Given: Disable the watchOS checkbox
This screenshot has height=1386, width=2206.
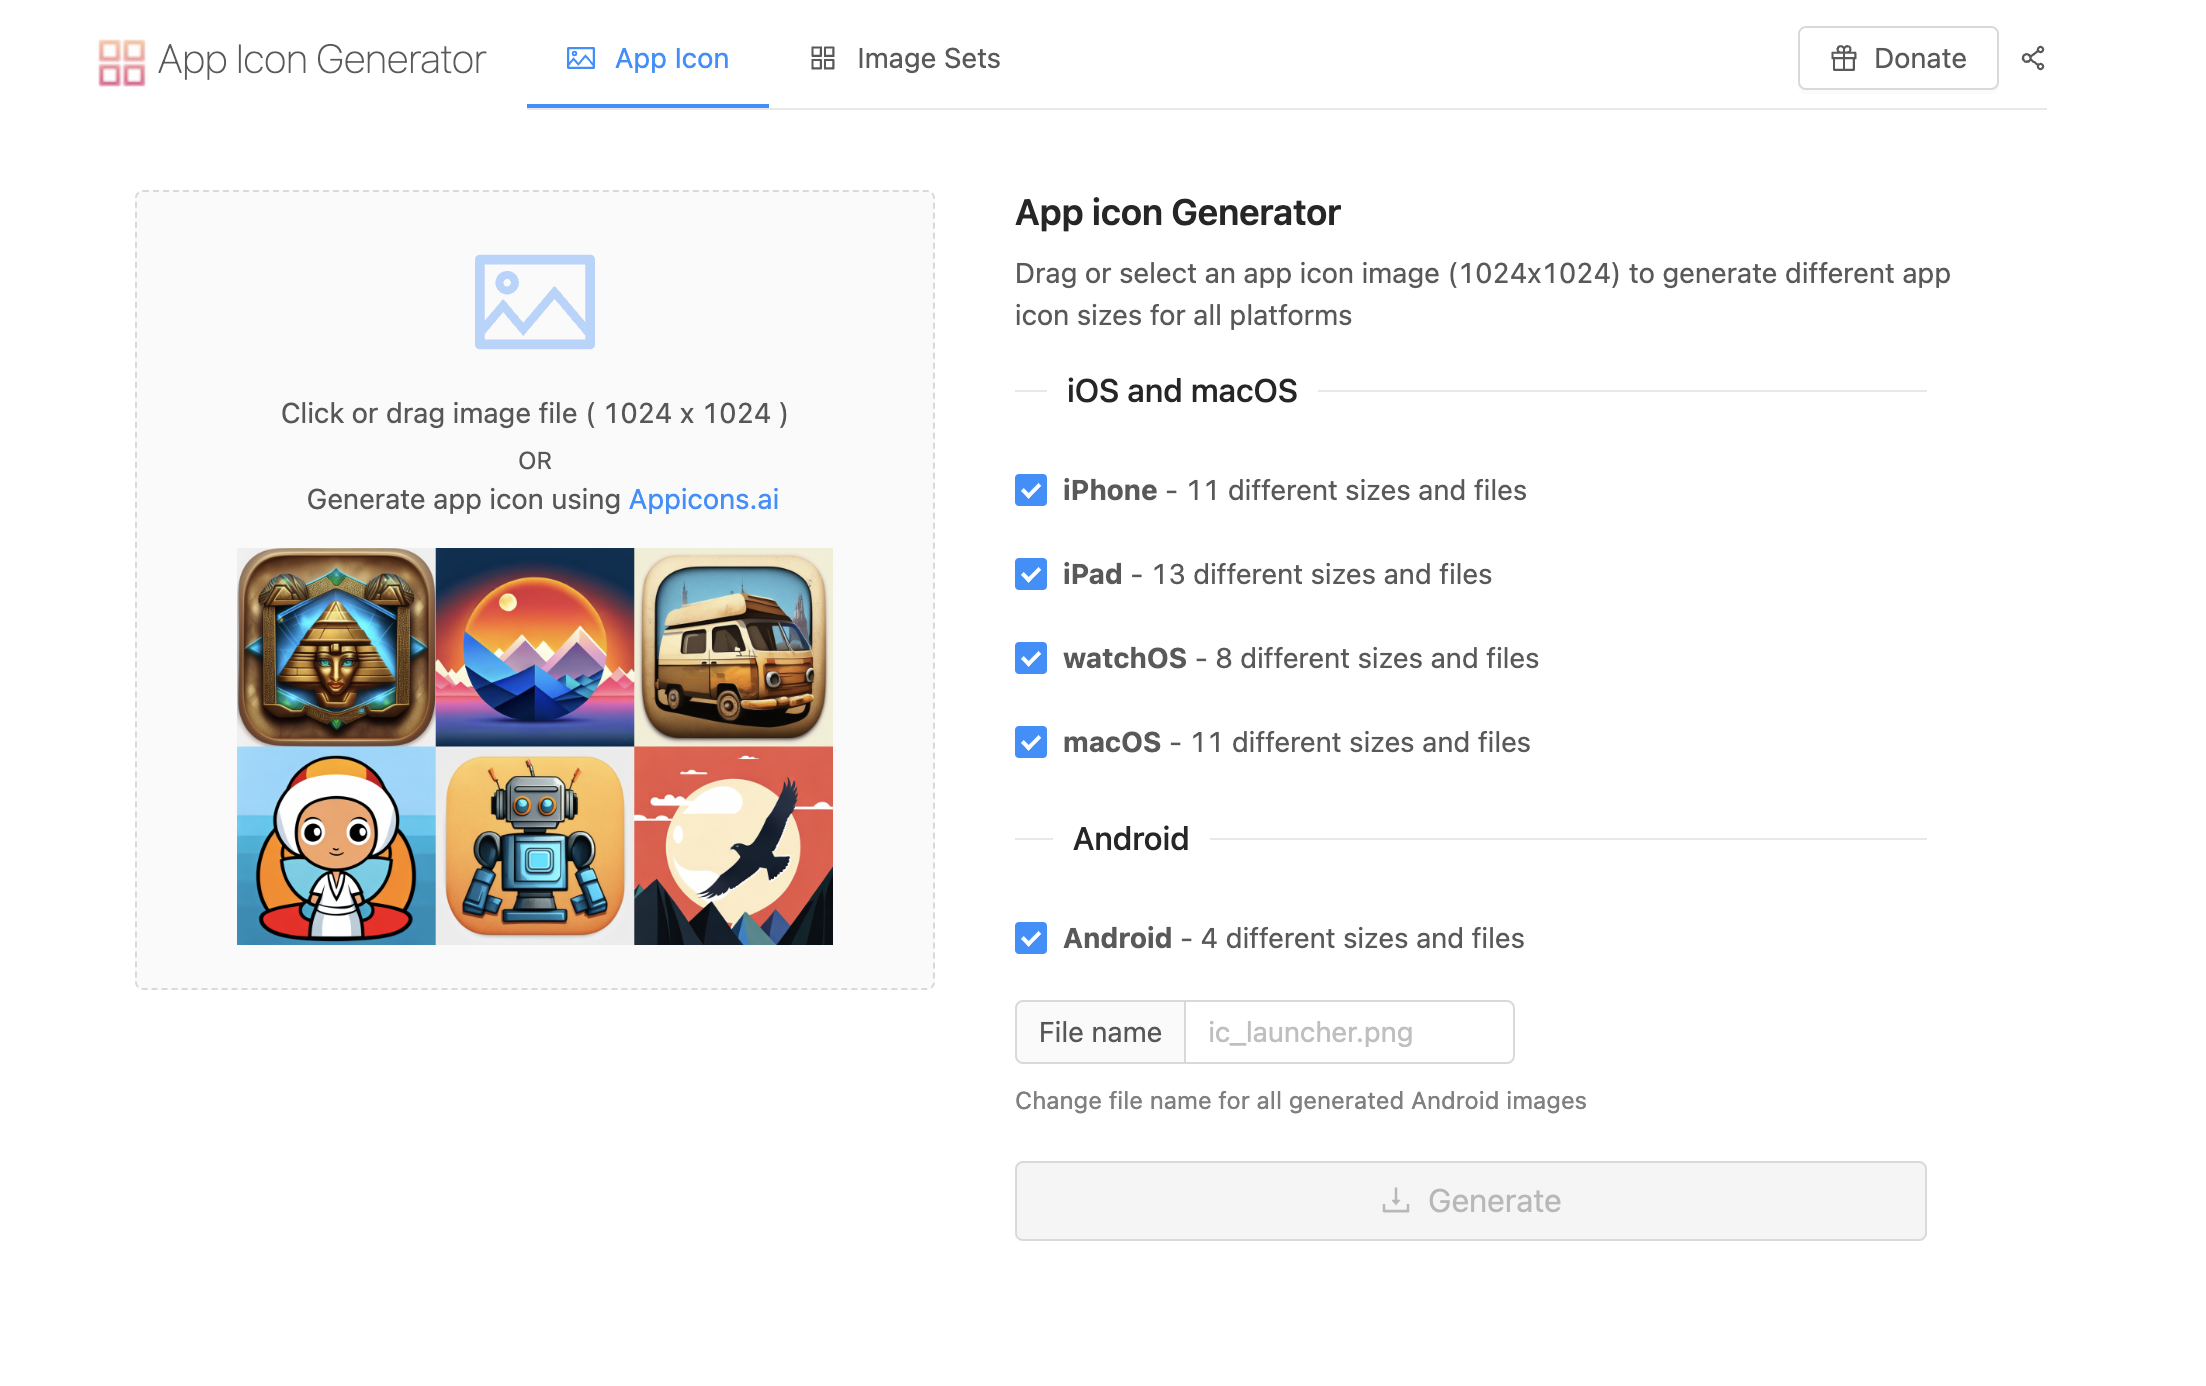Looking at the screenshot, I should coord(1031,658).
